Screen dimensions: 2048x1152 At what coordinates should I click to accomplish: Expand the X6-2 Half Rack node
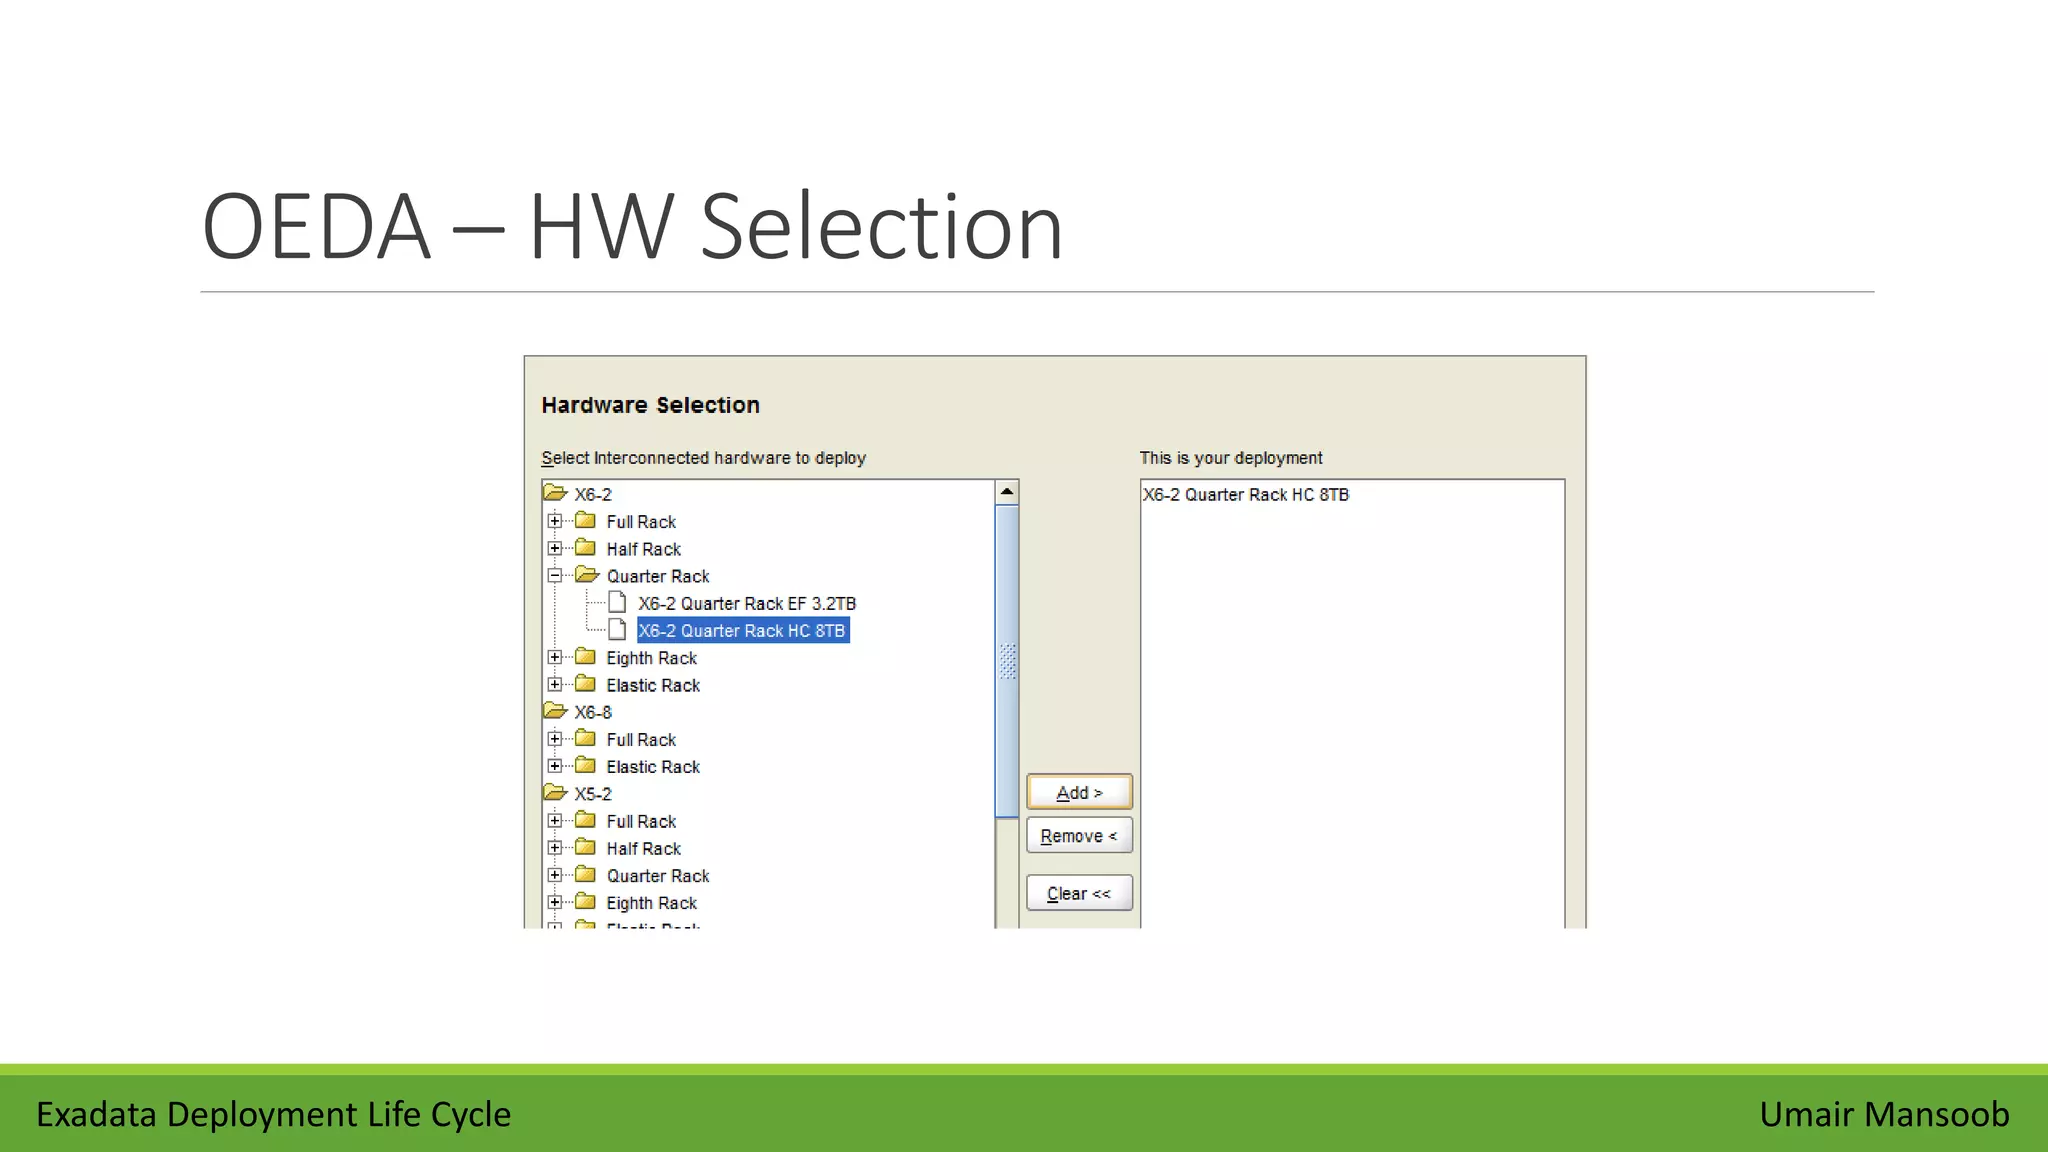(555, 548)
